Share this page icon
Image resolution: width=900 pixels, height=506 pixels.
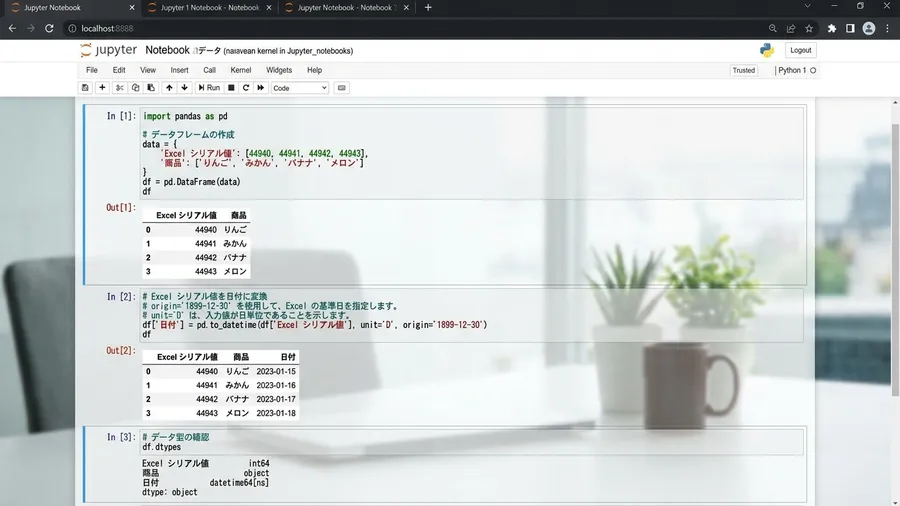[x=791, y=28]
